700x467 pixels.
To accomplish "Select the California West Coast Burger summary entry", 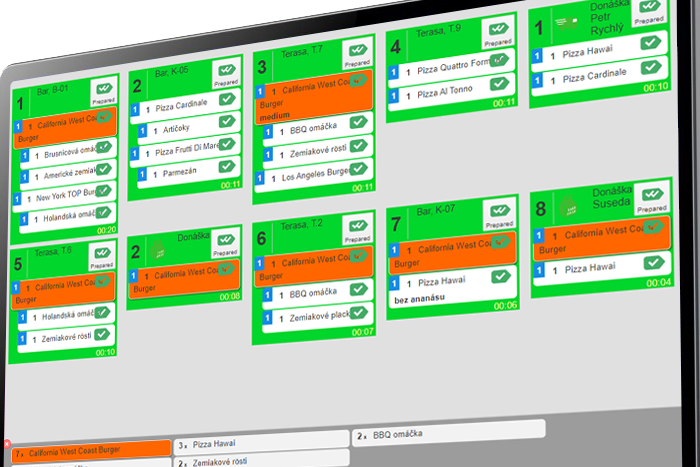I will pos(92,452).
